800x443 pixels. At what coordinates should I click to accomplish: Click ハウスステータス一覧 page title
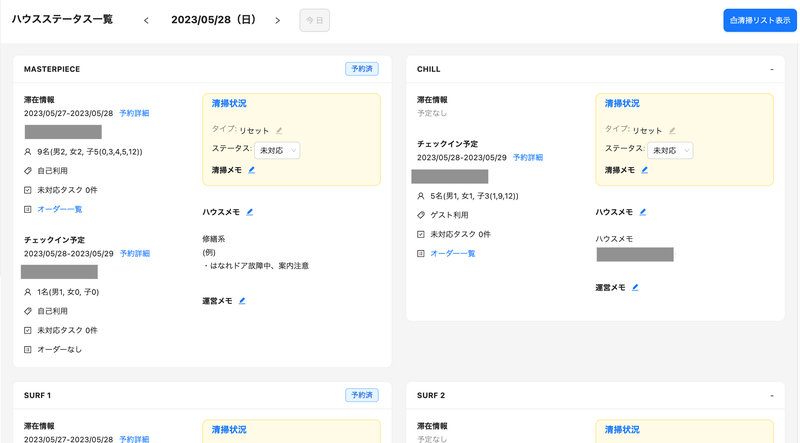click(62, 19)
